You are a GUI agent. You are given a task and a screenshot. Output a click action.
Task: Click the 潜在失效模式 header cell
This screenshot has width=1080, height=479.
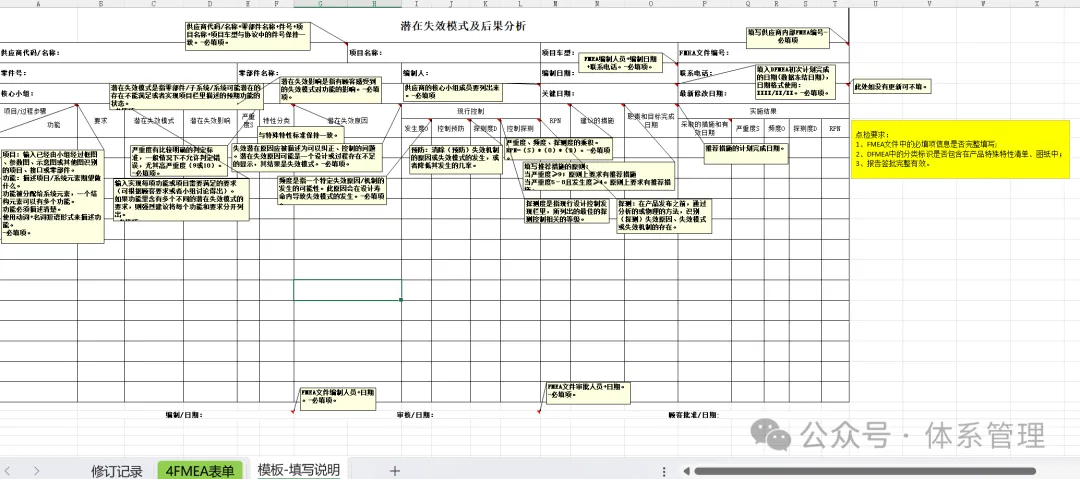pyautogui.click(x=153, y=120)
